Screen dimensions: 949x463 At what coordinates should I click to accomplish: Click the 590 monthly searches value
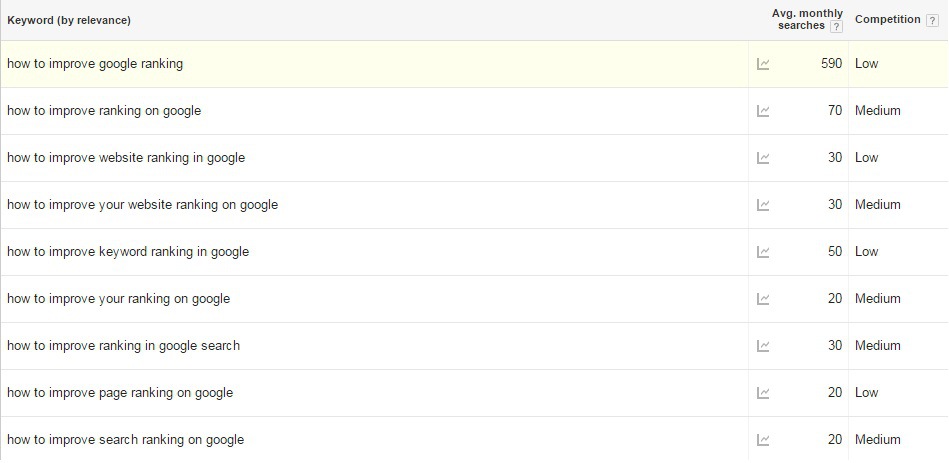coord(832,64)
